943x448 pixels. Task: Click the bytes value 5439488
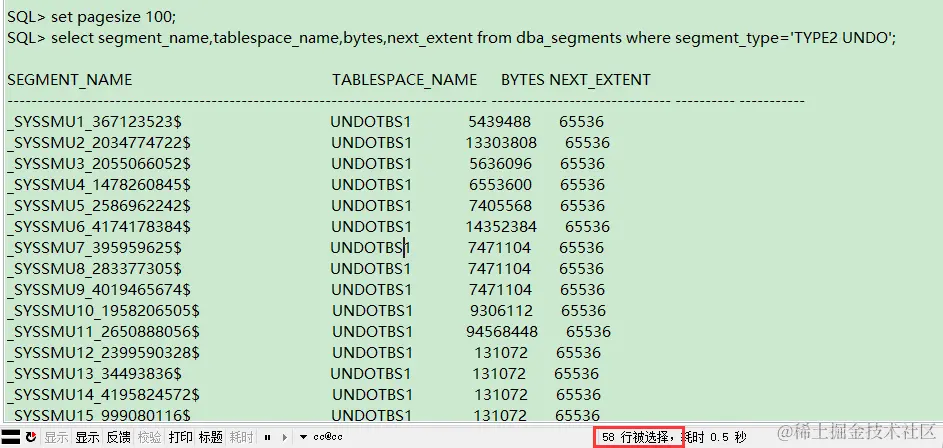(500, 122)
